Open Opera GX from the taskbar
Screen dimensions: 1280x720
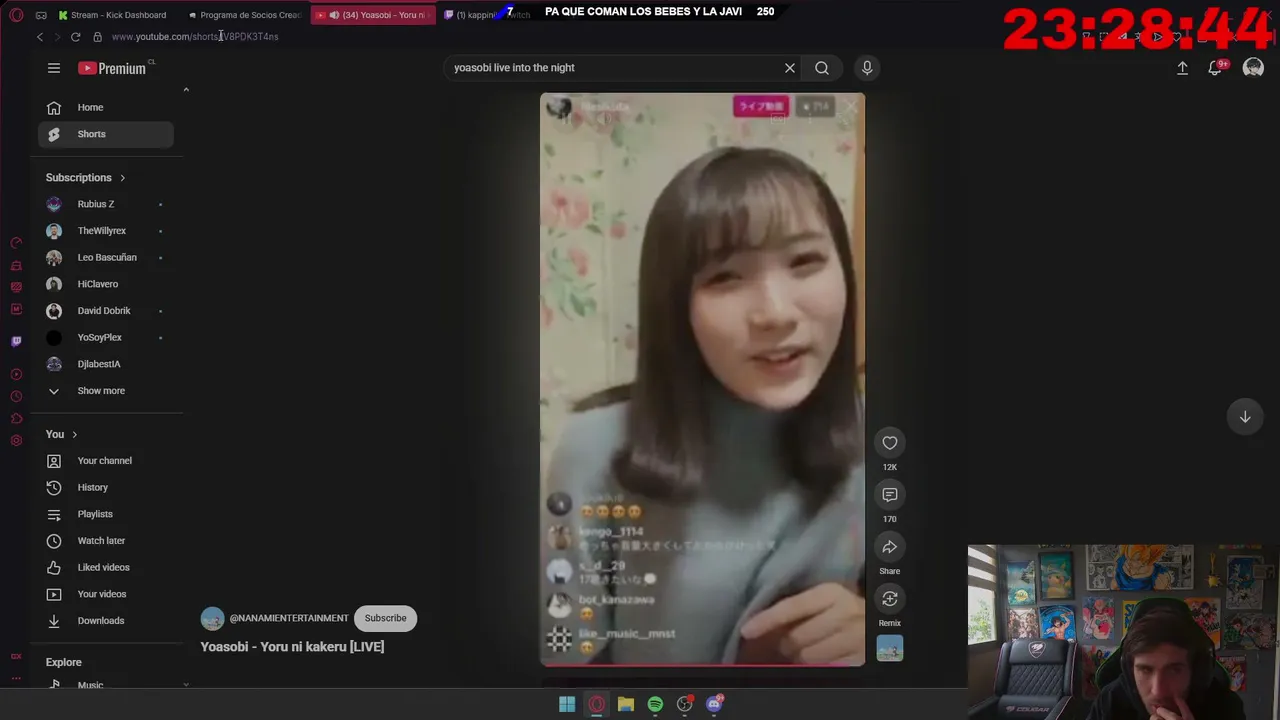(x=596, y=704)
